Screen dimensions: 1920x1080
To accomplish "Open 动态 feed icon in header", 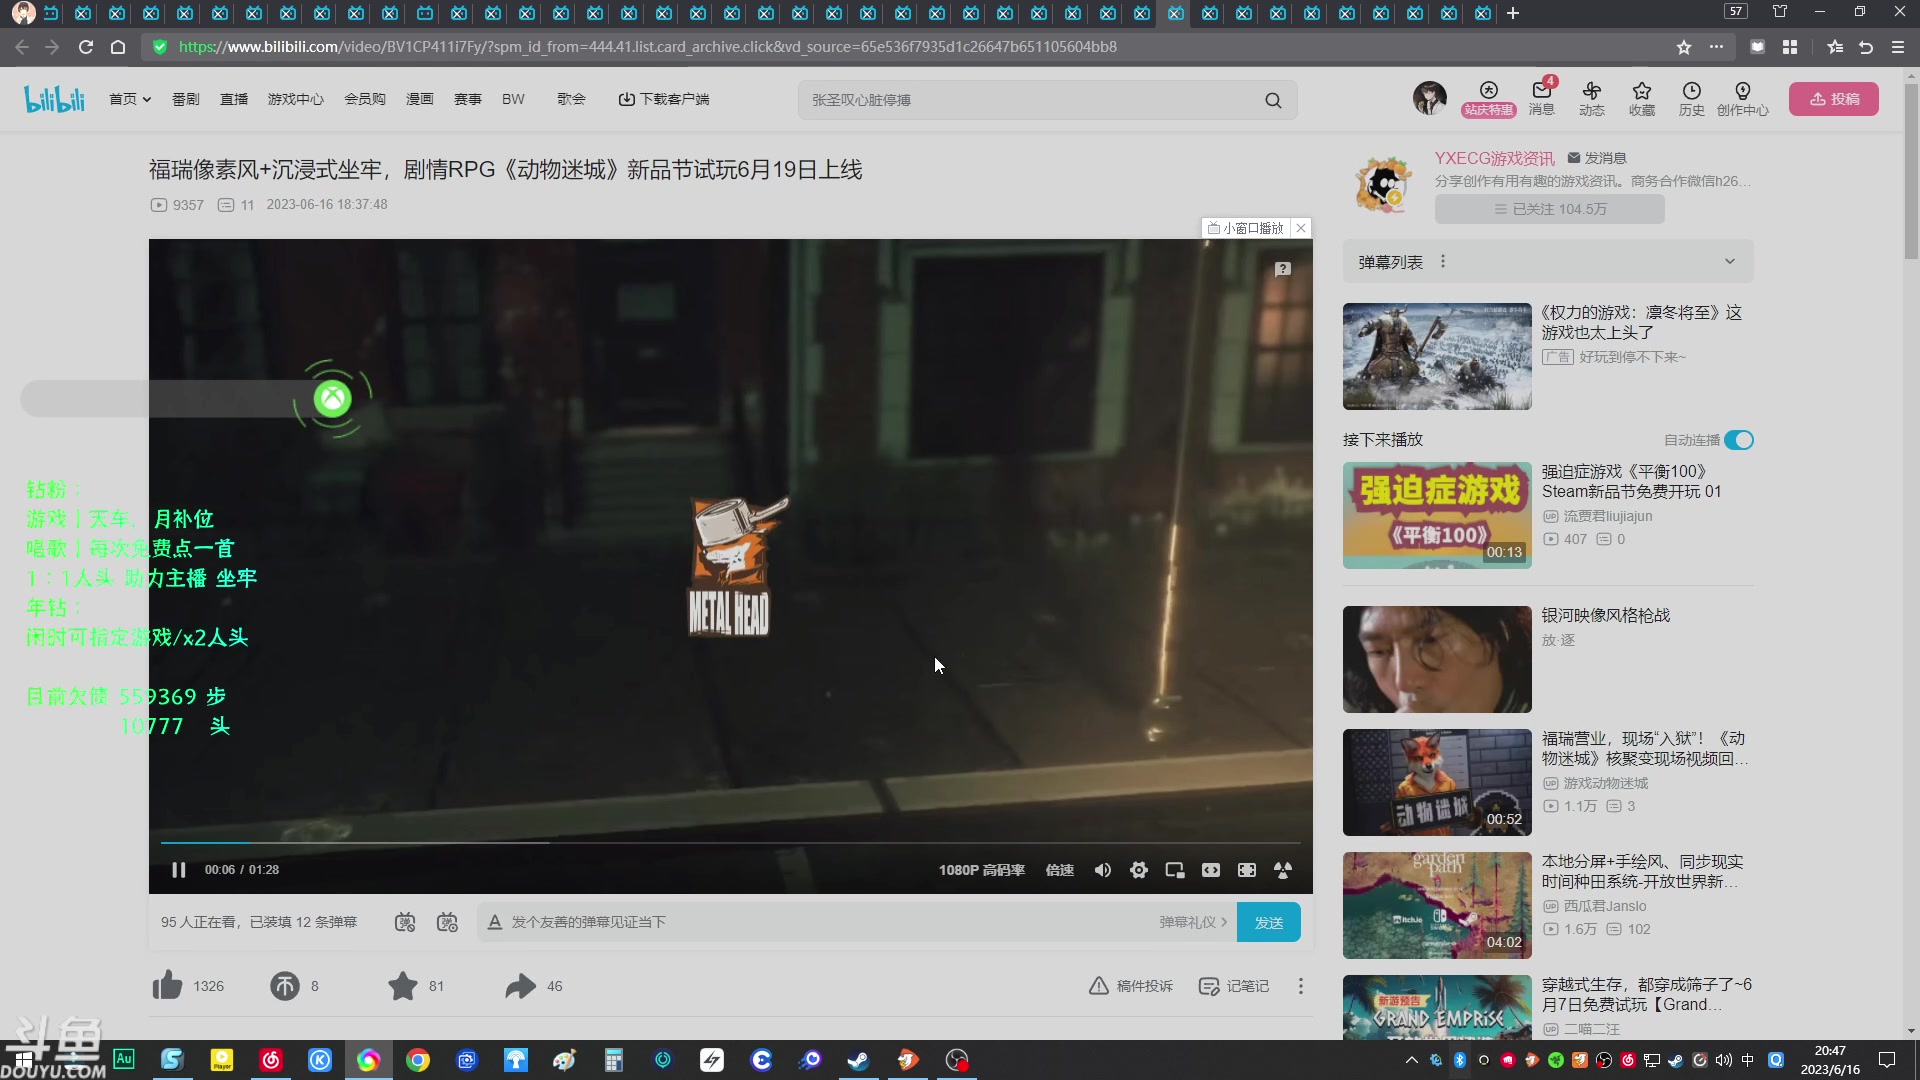I will point(1591,98).
